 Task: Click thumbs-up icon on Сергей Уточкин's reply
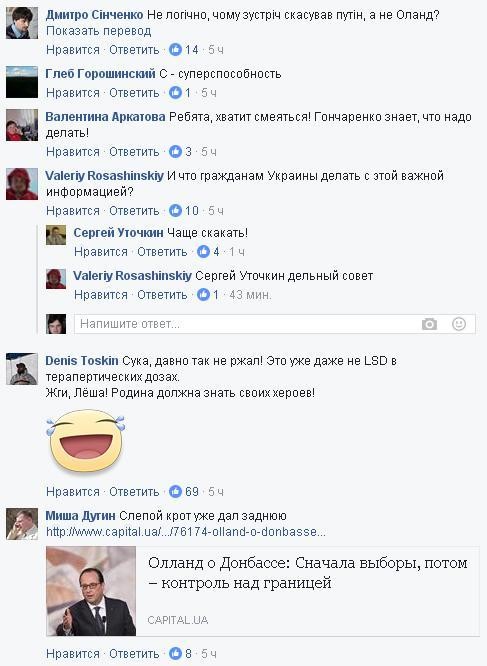(x=203, y=252)
